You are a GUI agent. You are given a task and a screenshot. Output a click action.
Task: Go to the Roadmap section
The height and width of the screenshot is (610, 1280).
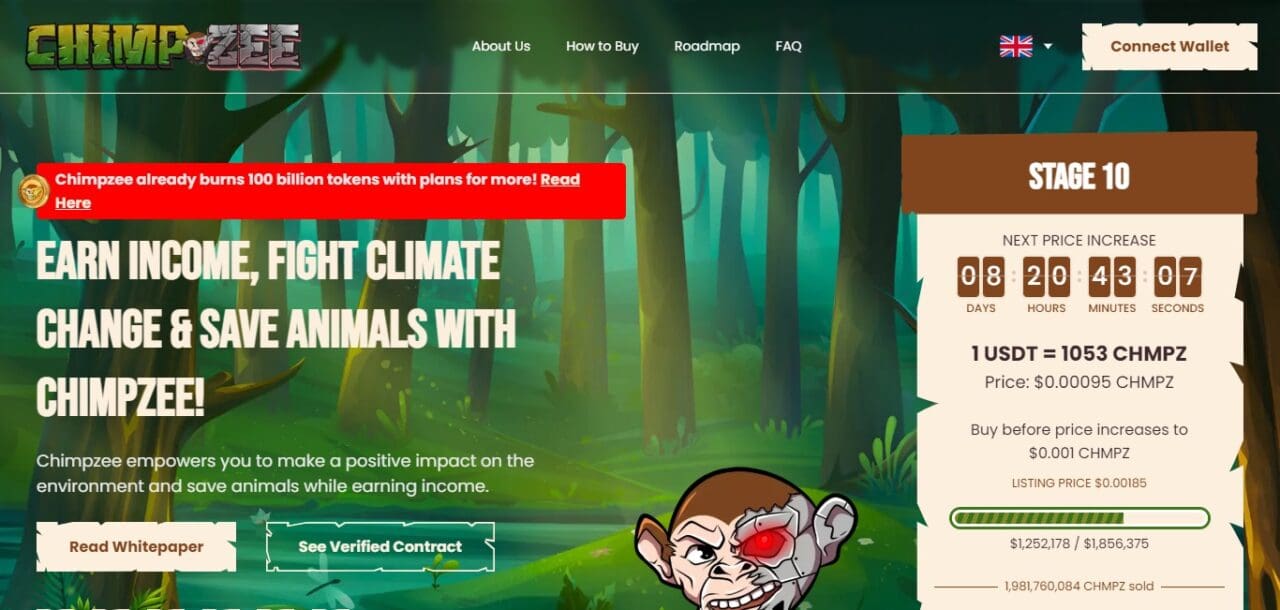[x=707, y=46]
